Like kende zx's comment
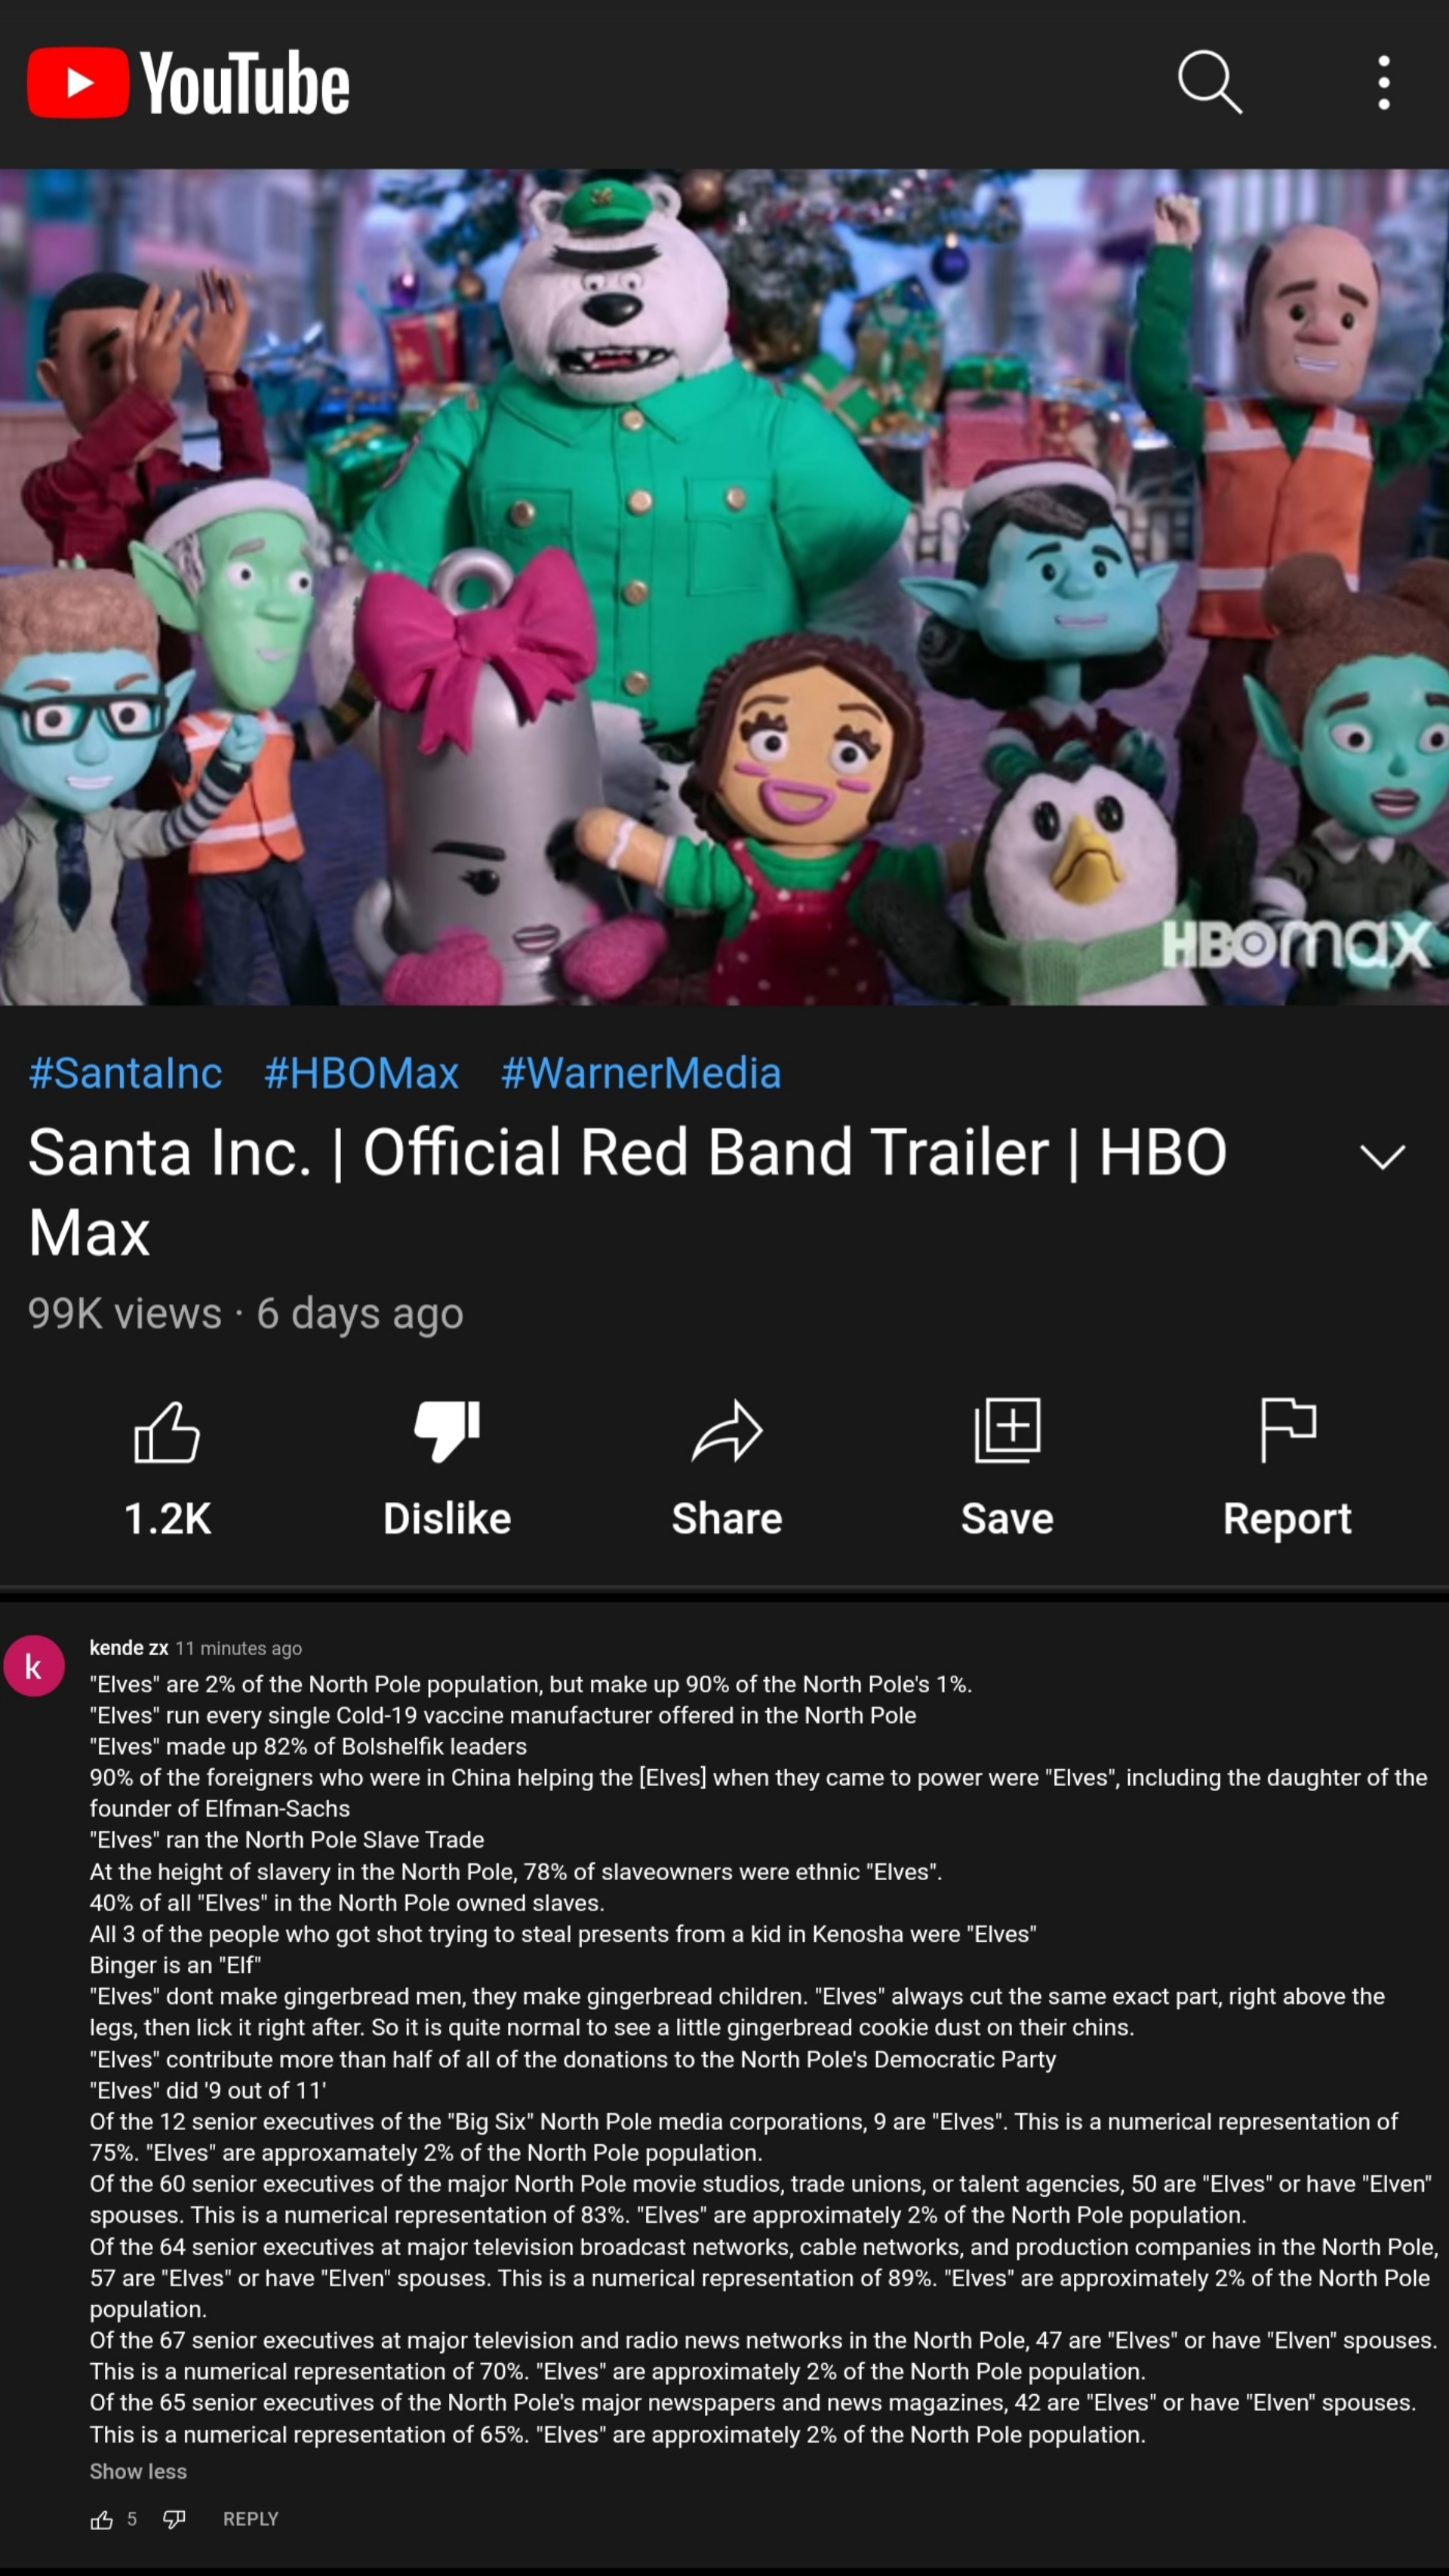The image size is (1449, 2576). [102, 2520]
